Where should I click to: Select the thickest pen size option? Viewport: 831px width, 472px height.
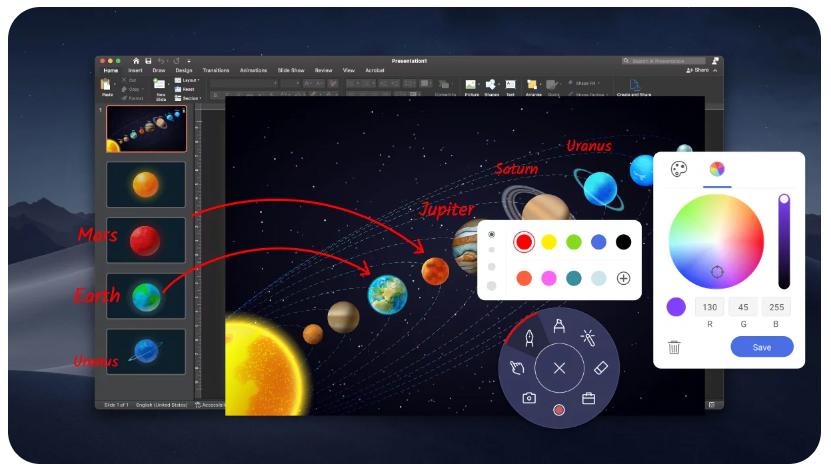click(491, 285)
